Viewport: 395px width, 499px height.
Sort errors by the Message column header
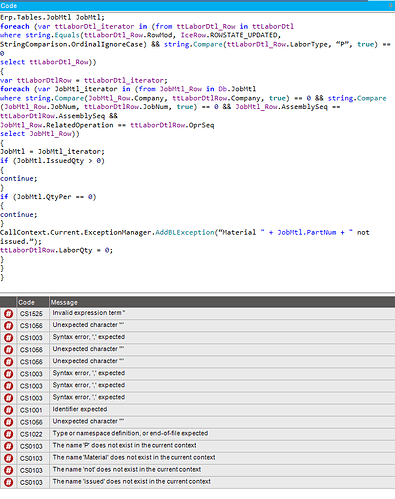click(x=222, y=302)
